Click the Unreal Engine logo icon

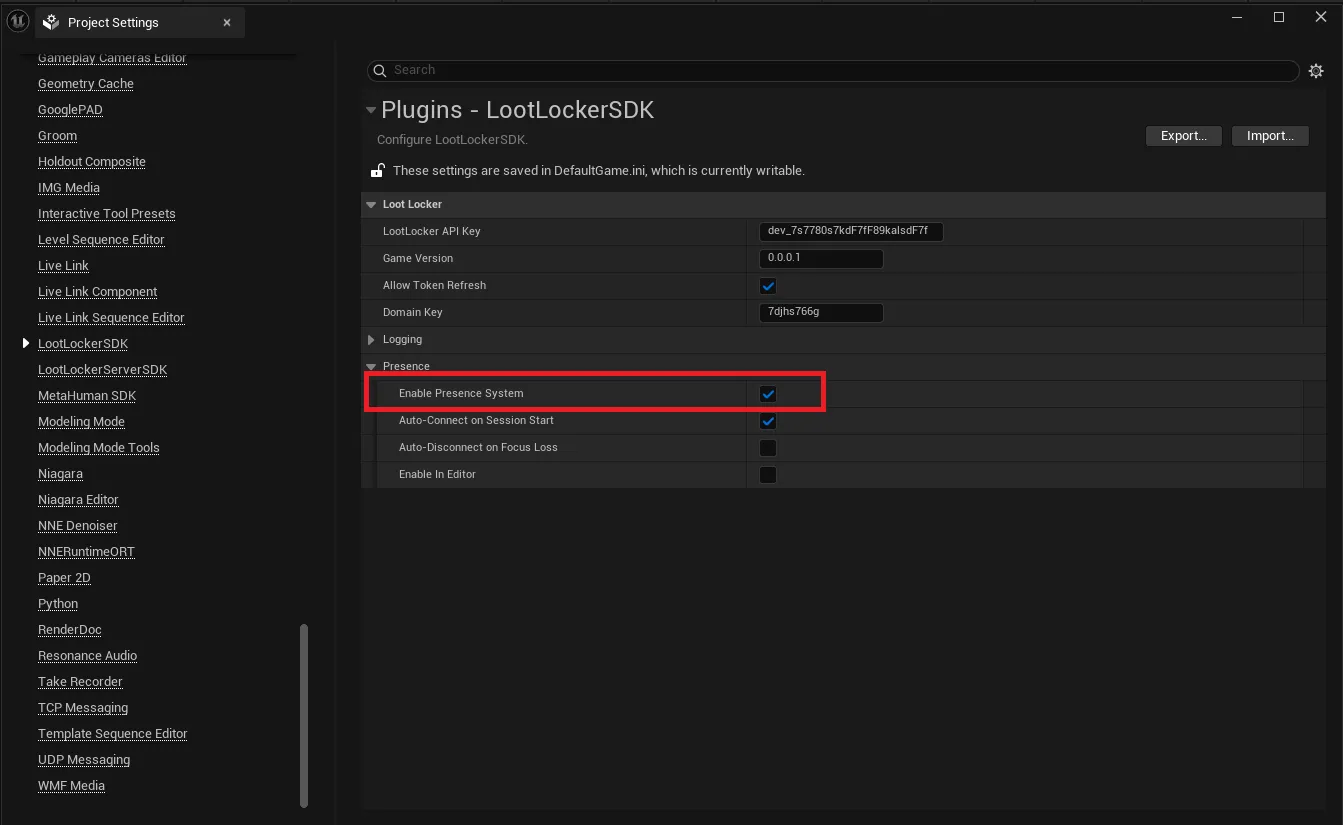[18, 21]
